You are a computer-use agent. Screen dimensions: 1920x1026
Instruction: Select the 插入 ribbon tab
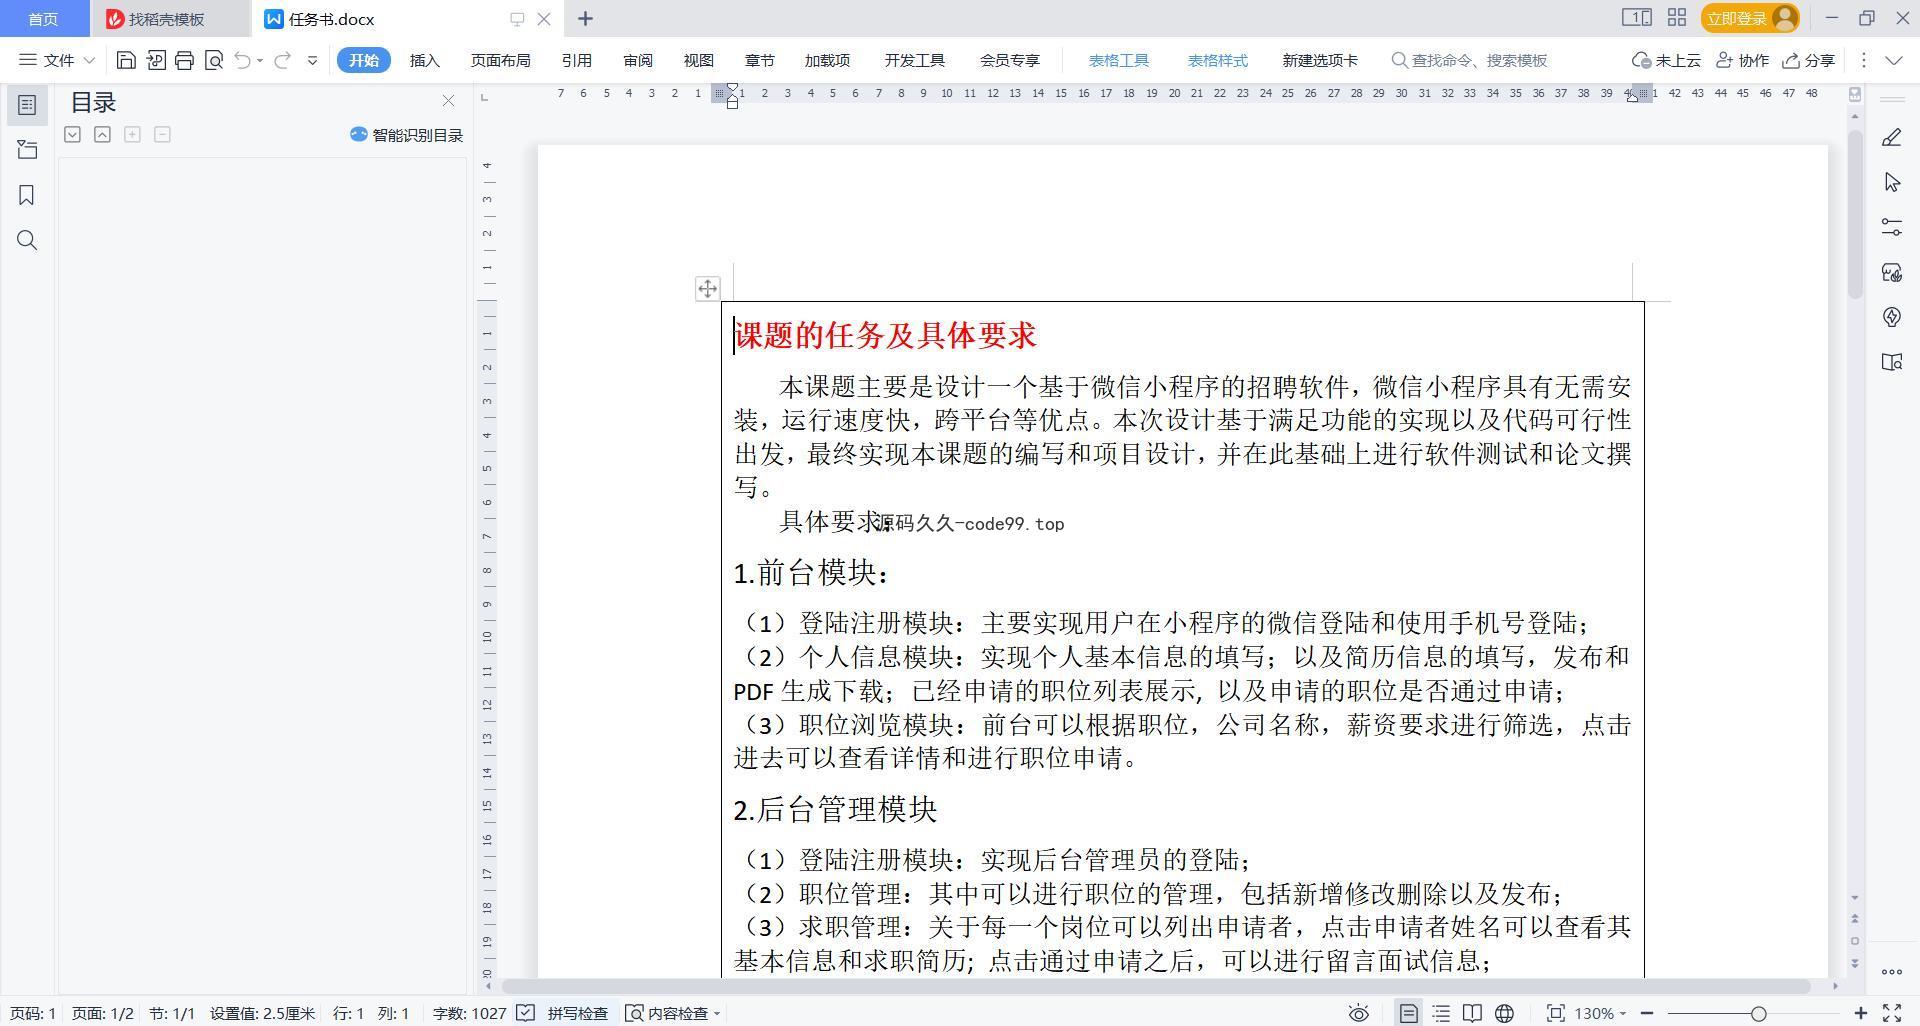[x=424, y=60]
